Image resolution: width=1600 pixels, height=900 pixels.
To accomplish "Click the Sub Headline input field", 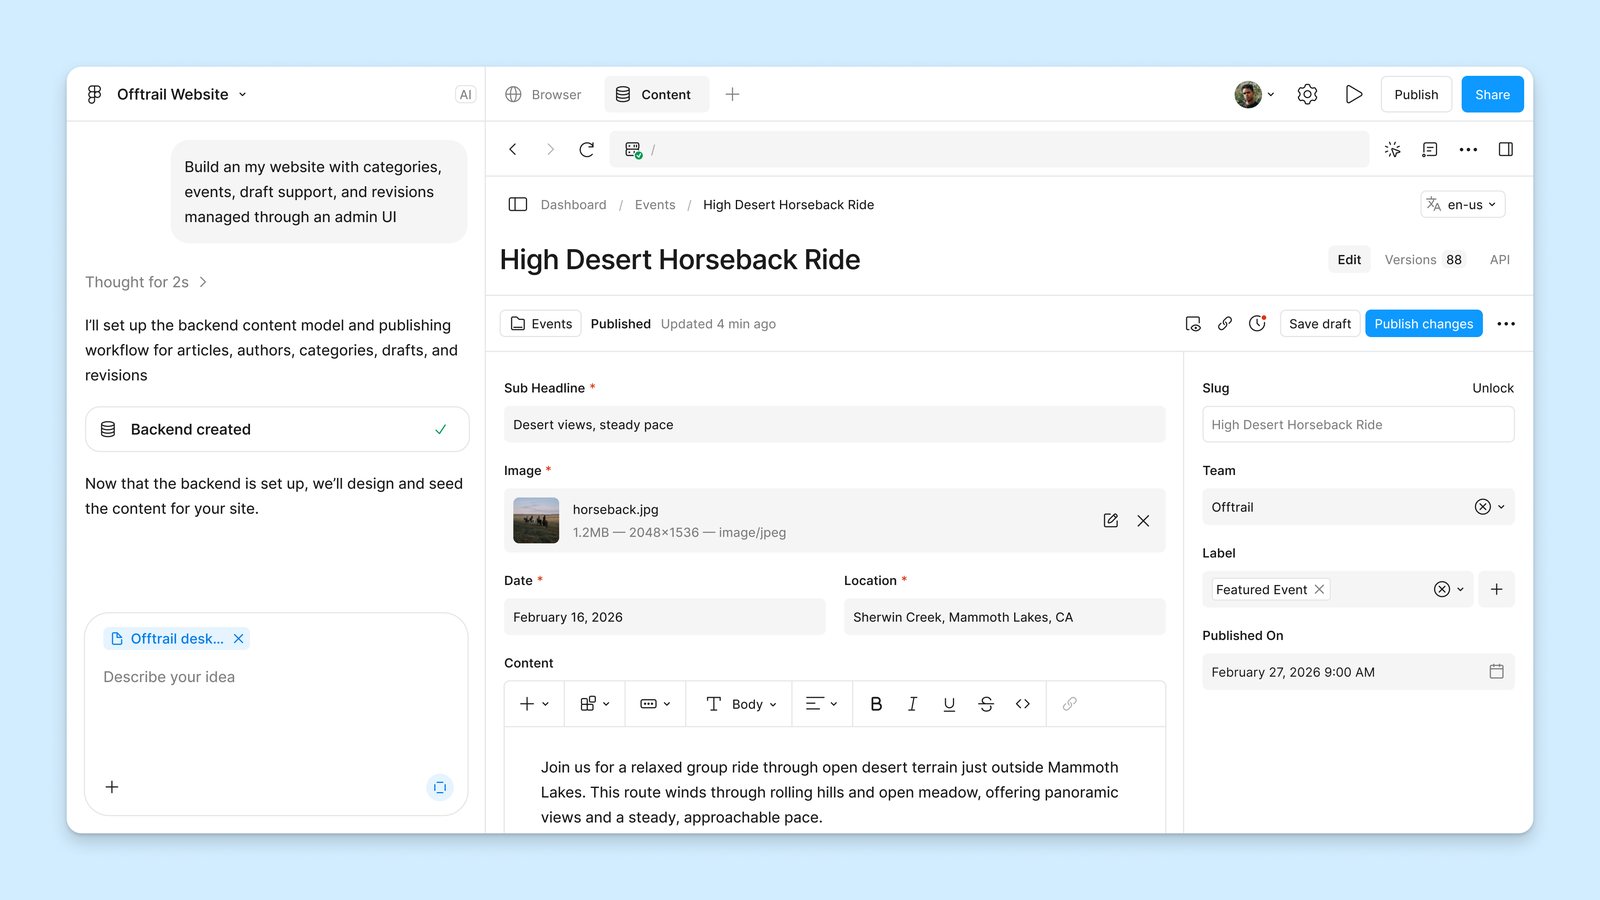I will [x=834, y=424].
